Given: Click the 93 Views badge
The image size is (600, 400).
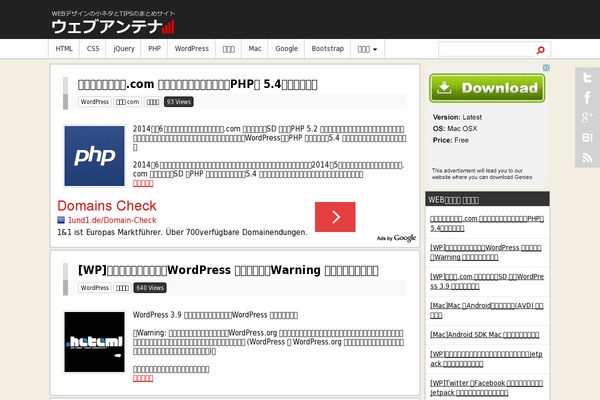Looking at the screenshot, I should pos(179,102).
